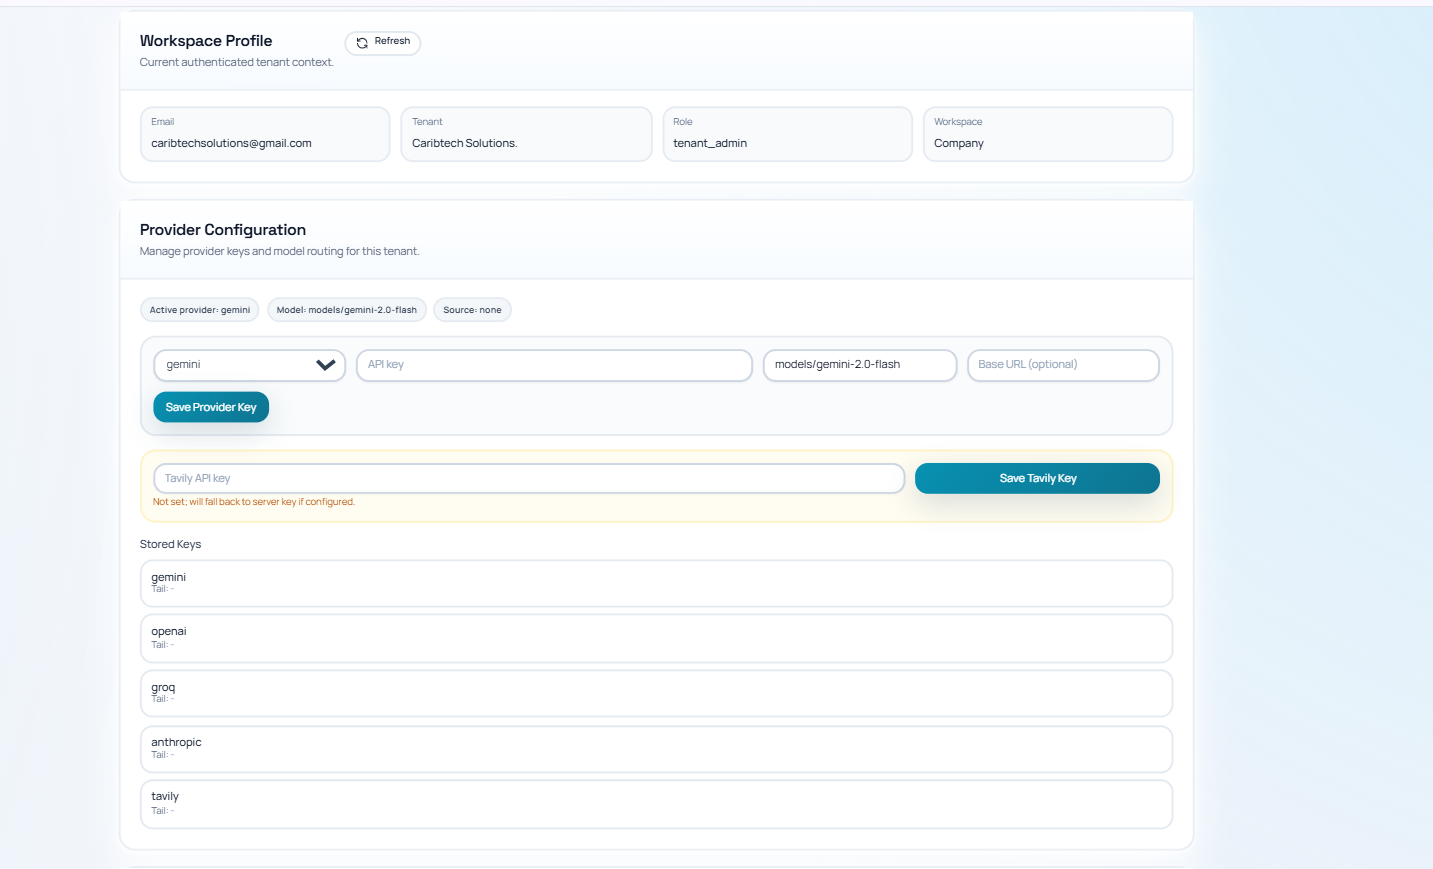Select the groq stored key row
Viewport: 1433px width, 869px height.
(x=656, y=693)
